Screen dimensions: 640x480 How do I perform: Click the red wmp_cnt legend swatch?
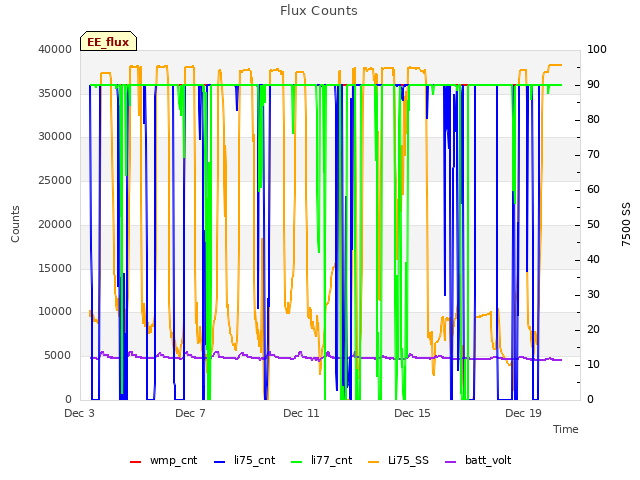click(x=136, y=462)
